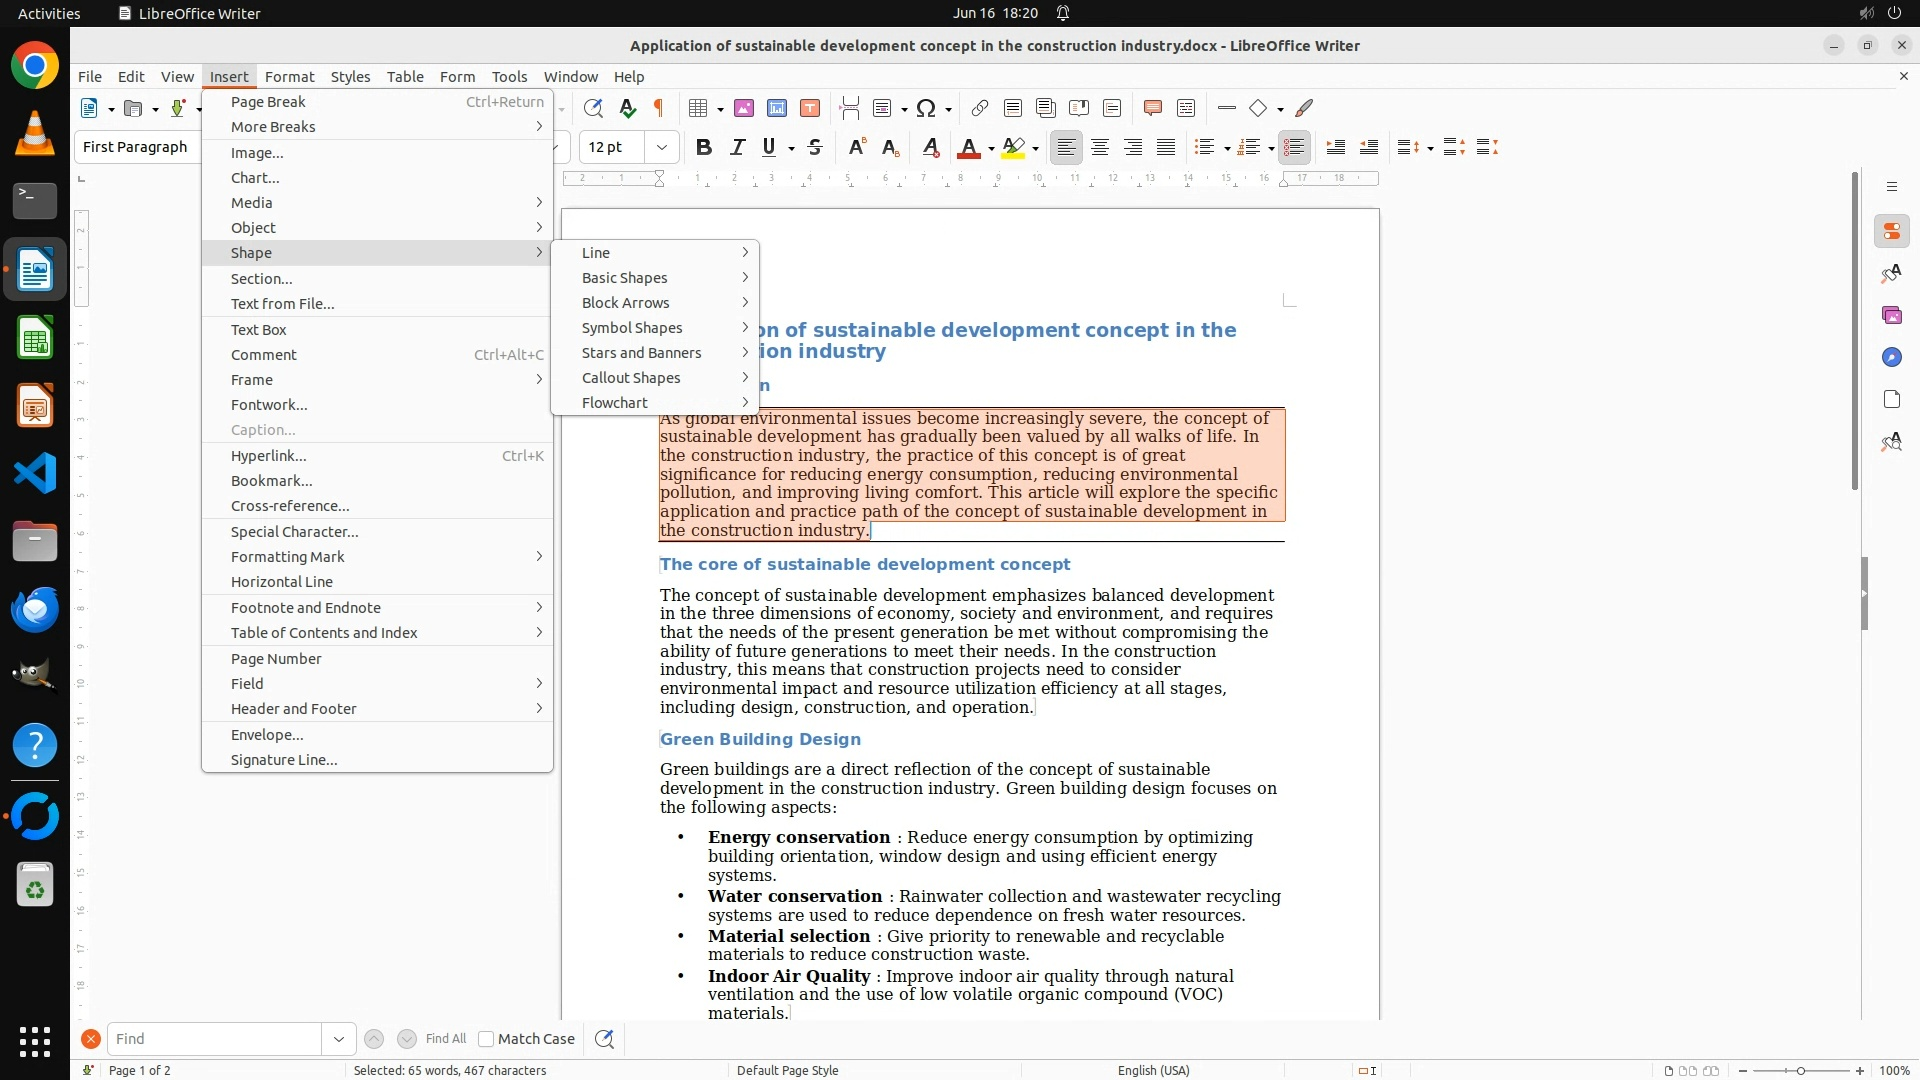The image size is (1920, 1080).
Task: Toggle formatting marks pilcrow icon
Action: click(659, 108)
